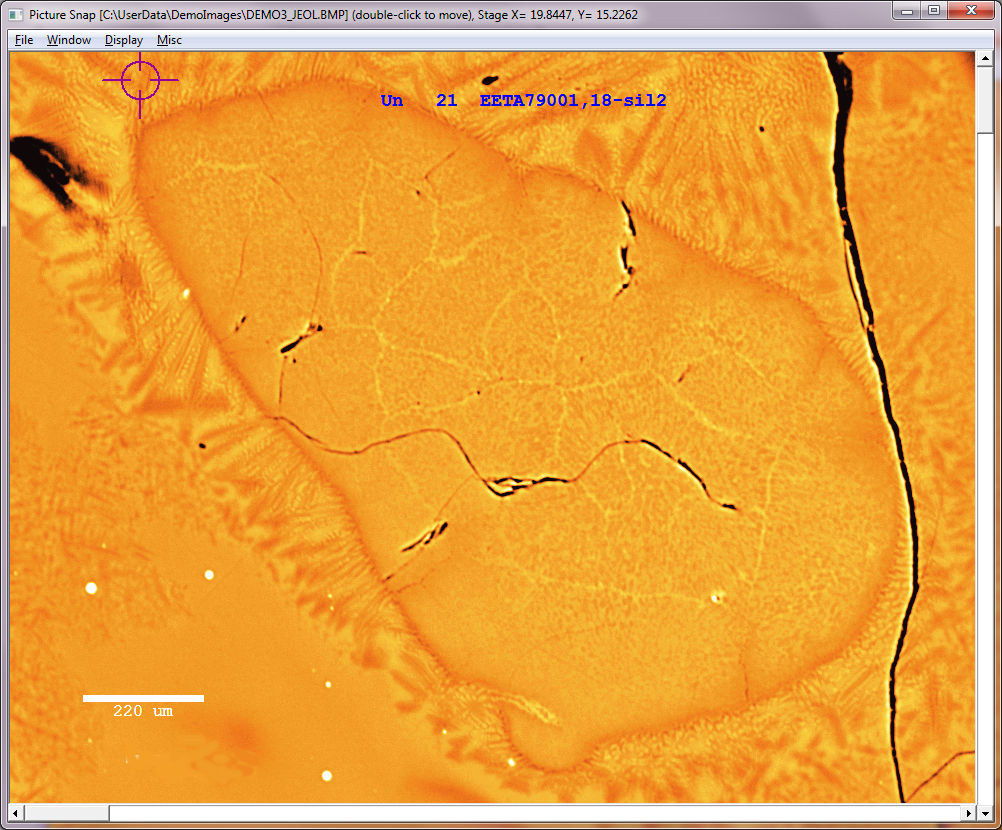Click the large black void at image's upper left
This screenshot has width=1002, height=830.
pyautogui.click(x=45, y=166)
